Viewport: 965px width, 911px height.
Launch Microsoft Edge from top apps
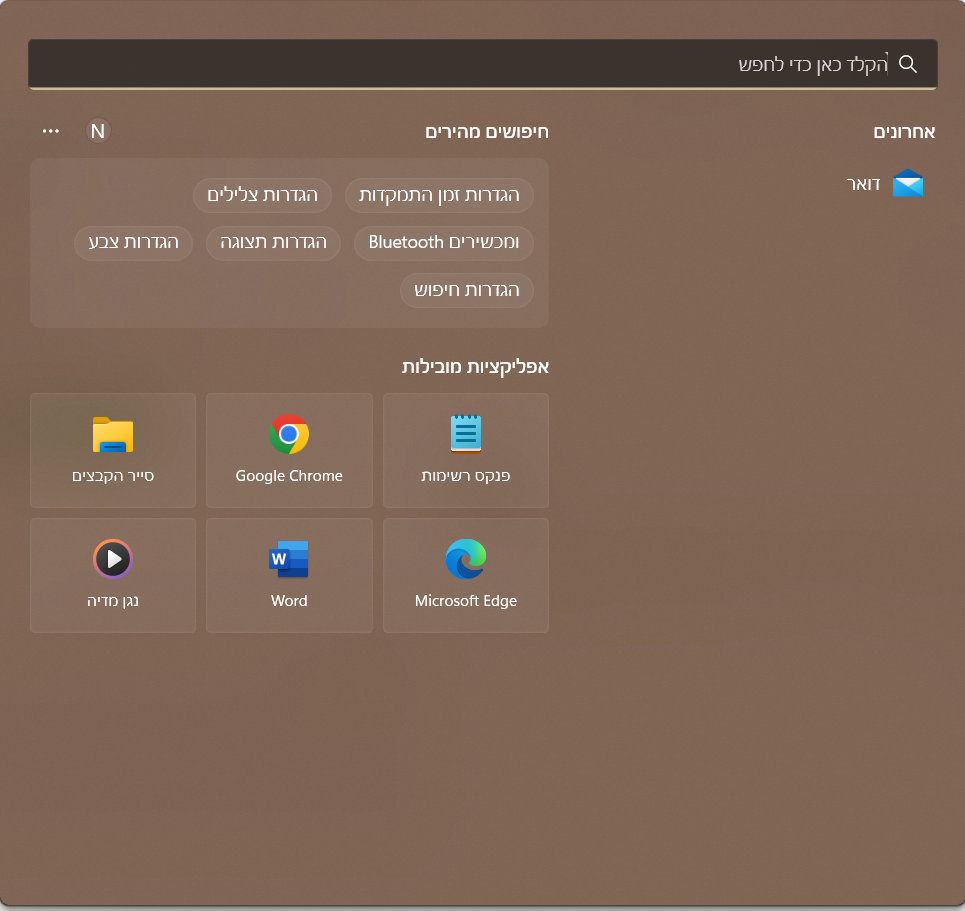(x=466, y=575)
